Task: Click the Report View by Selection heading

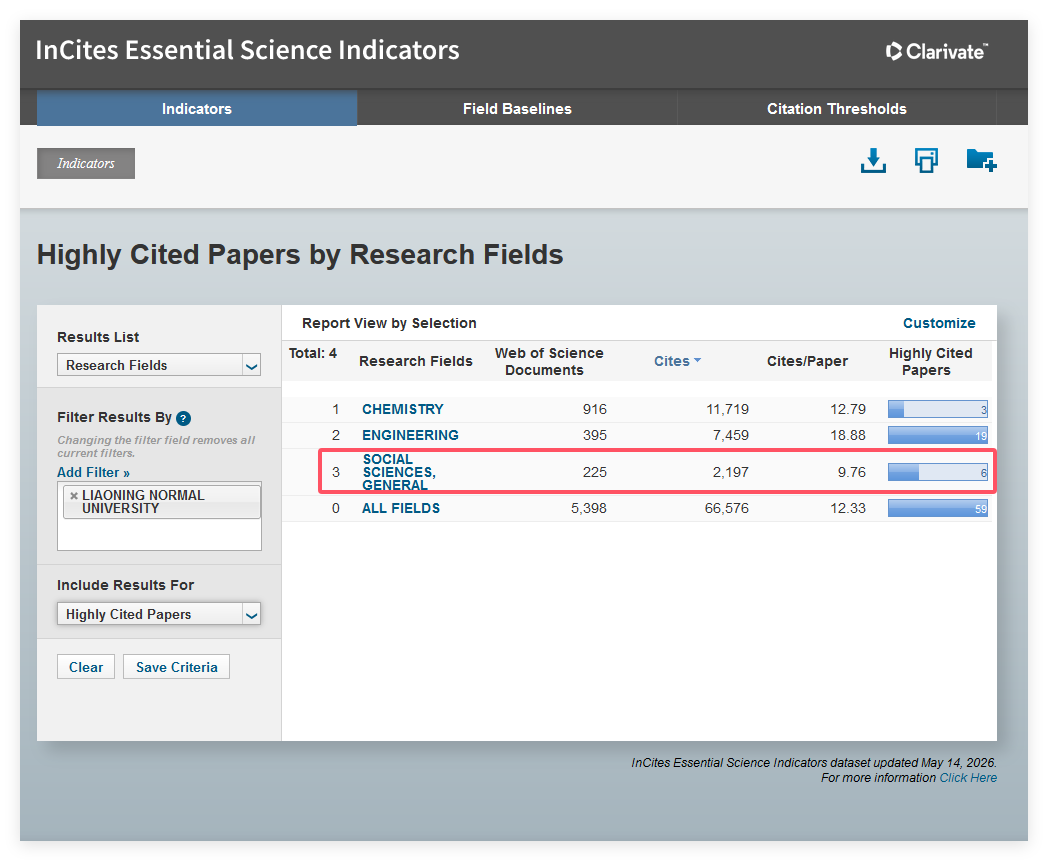Action: [389, 323]
